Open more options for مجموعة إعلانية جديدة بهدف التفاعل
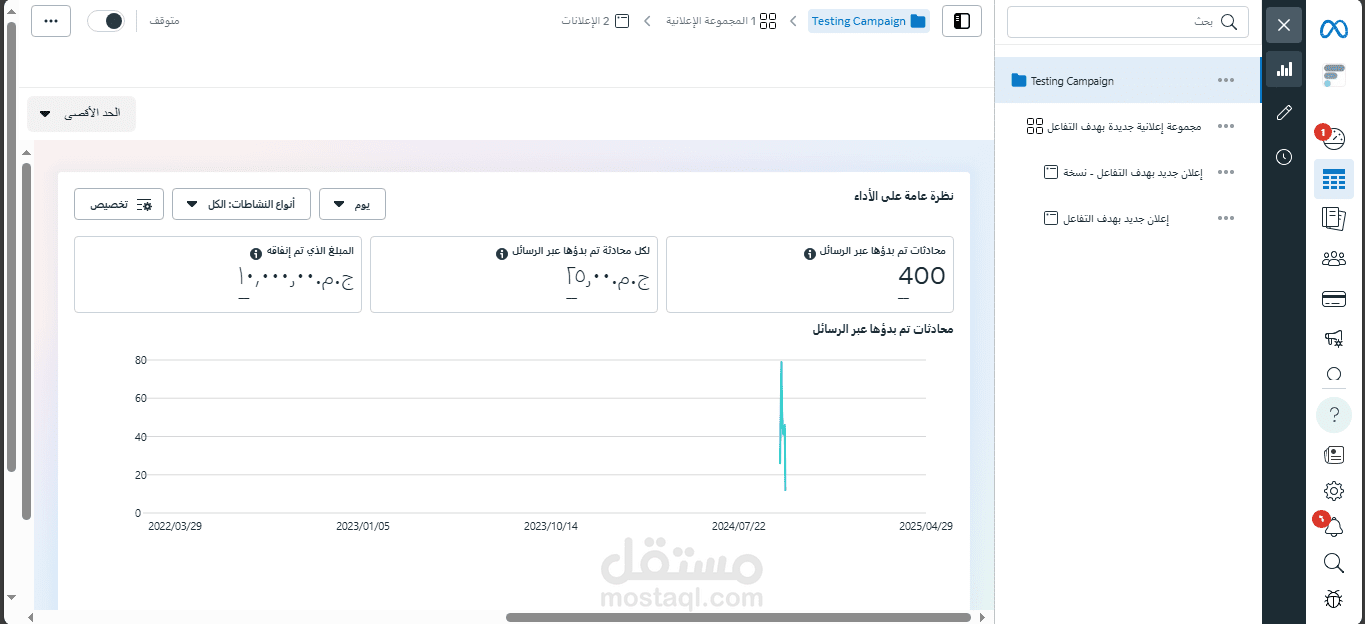1365x624 pixels. coord(1226,127)
